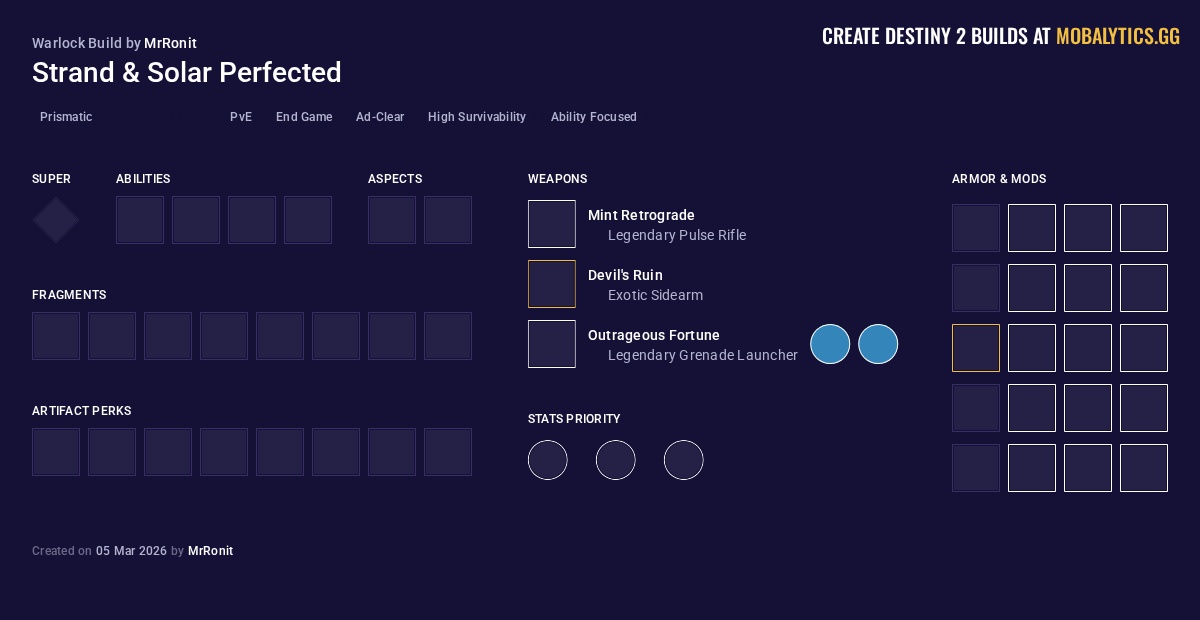Open the last slot under Abilities

(x=308, y=220)
